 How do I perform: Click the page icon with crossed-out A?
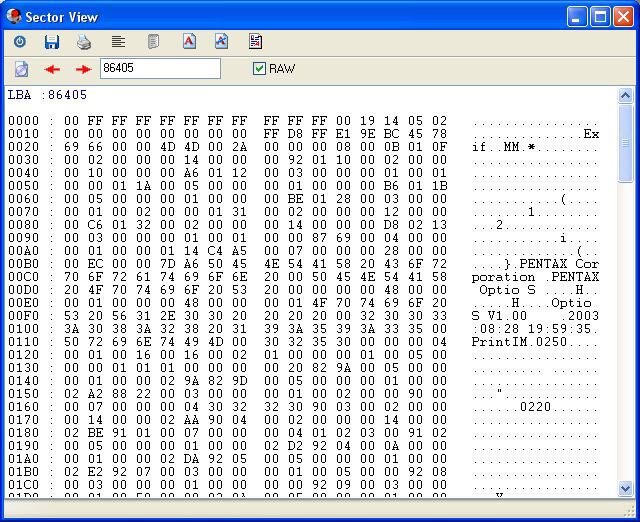tap(222, 41)
